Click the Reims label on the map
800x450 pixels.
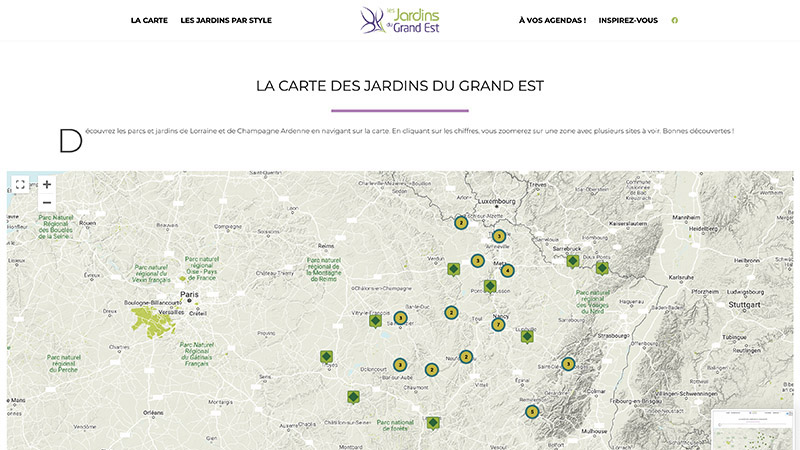(326, 246)
